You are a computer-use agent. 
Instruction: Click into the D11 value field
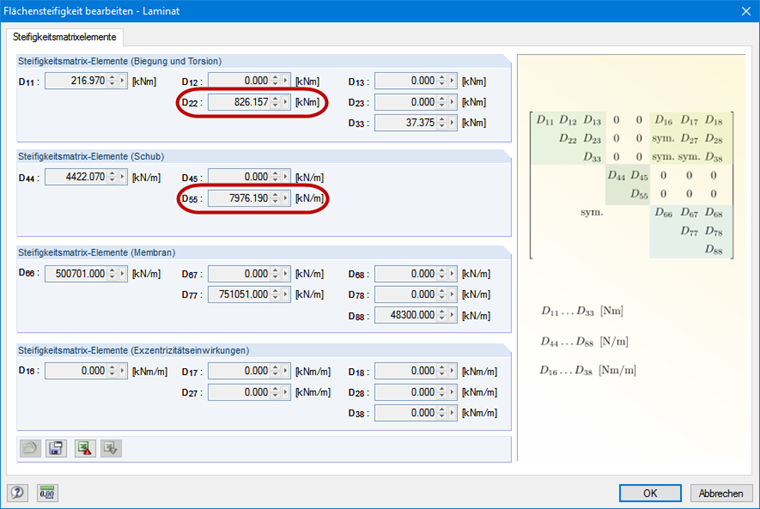pos(76,81)
